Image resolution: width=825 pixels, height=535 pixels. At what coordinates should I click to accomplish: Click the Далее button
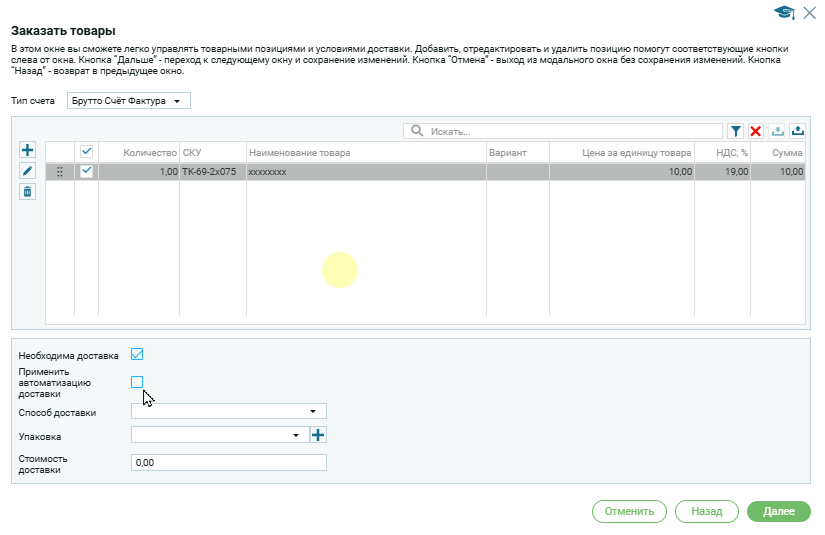click(778, 511)
